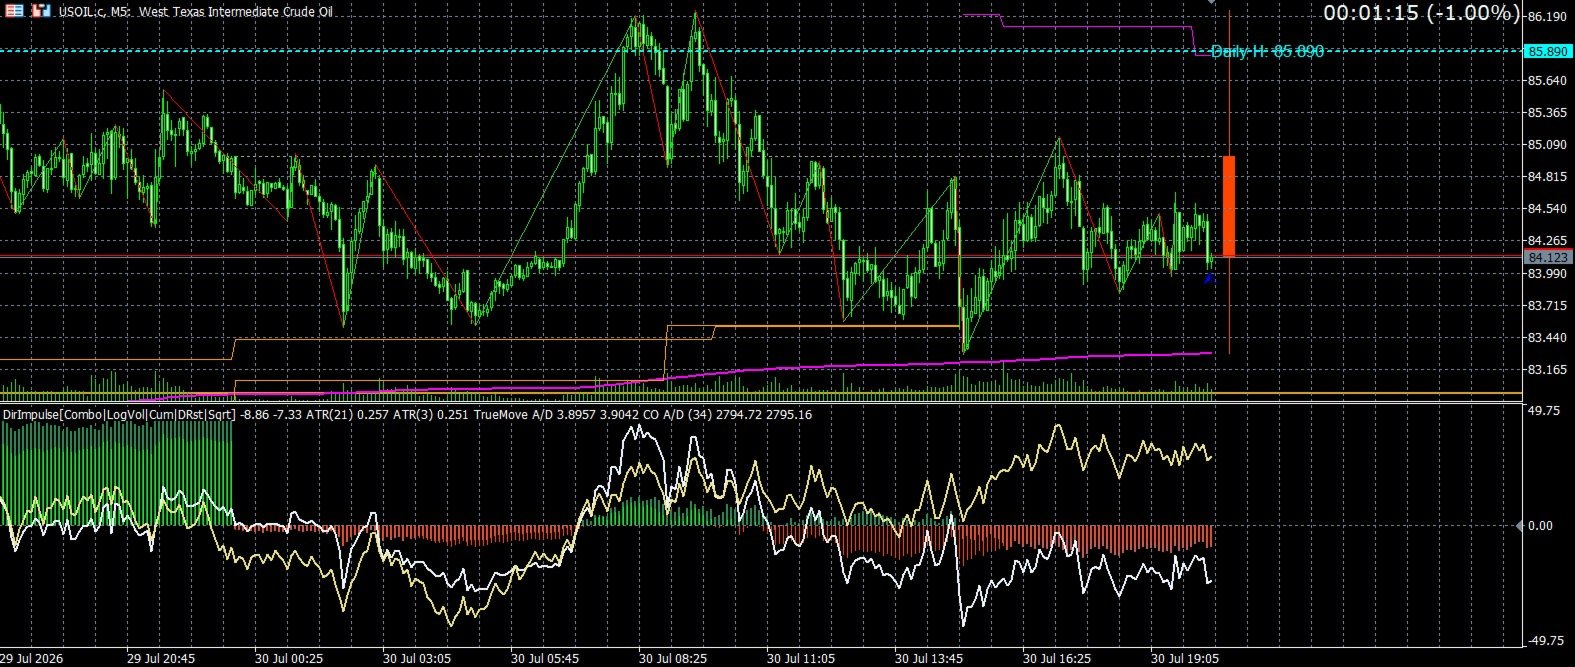Click the '30 Jul 00:25' time label
The height and width of the screenshot is (667, 1575).
[x=289, y=659]
